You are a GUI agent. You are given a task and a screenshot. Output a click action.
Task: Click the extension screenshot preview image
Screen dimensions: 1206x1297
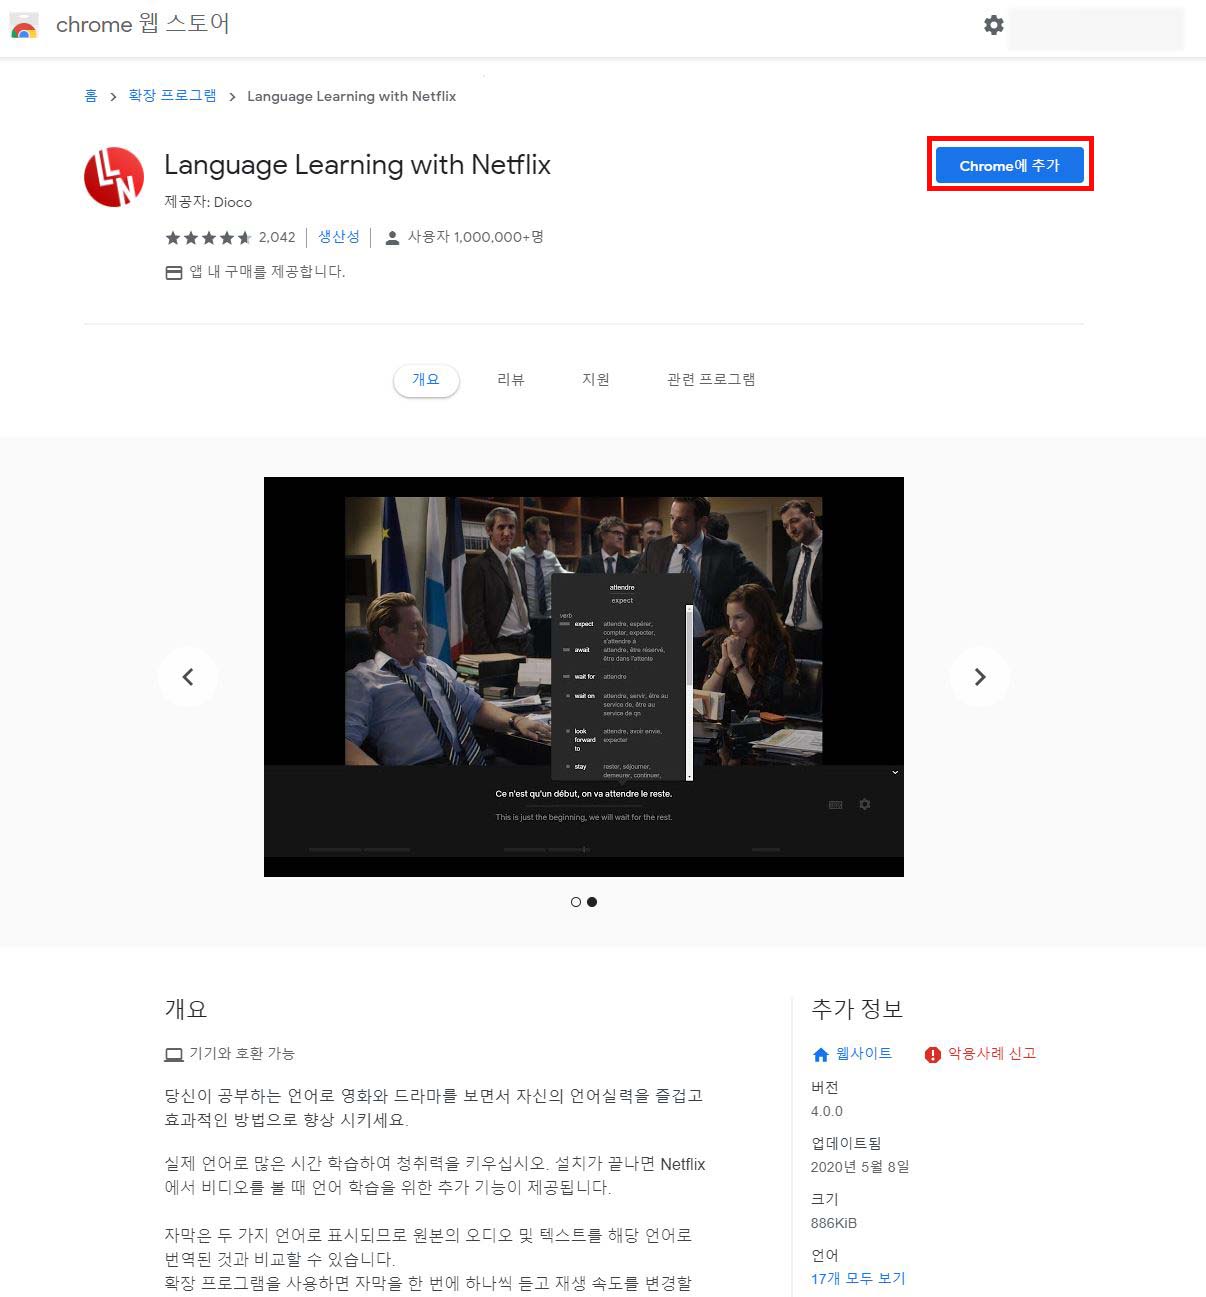coord(584,677)
